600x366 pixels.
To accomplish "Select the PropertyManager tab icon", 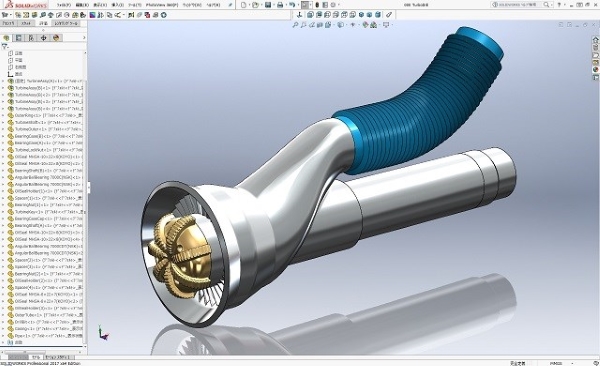I will (x=18, y=38).
